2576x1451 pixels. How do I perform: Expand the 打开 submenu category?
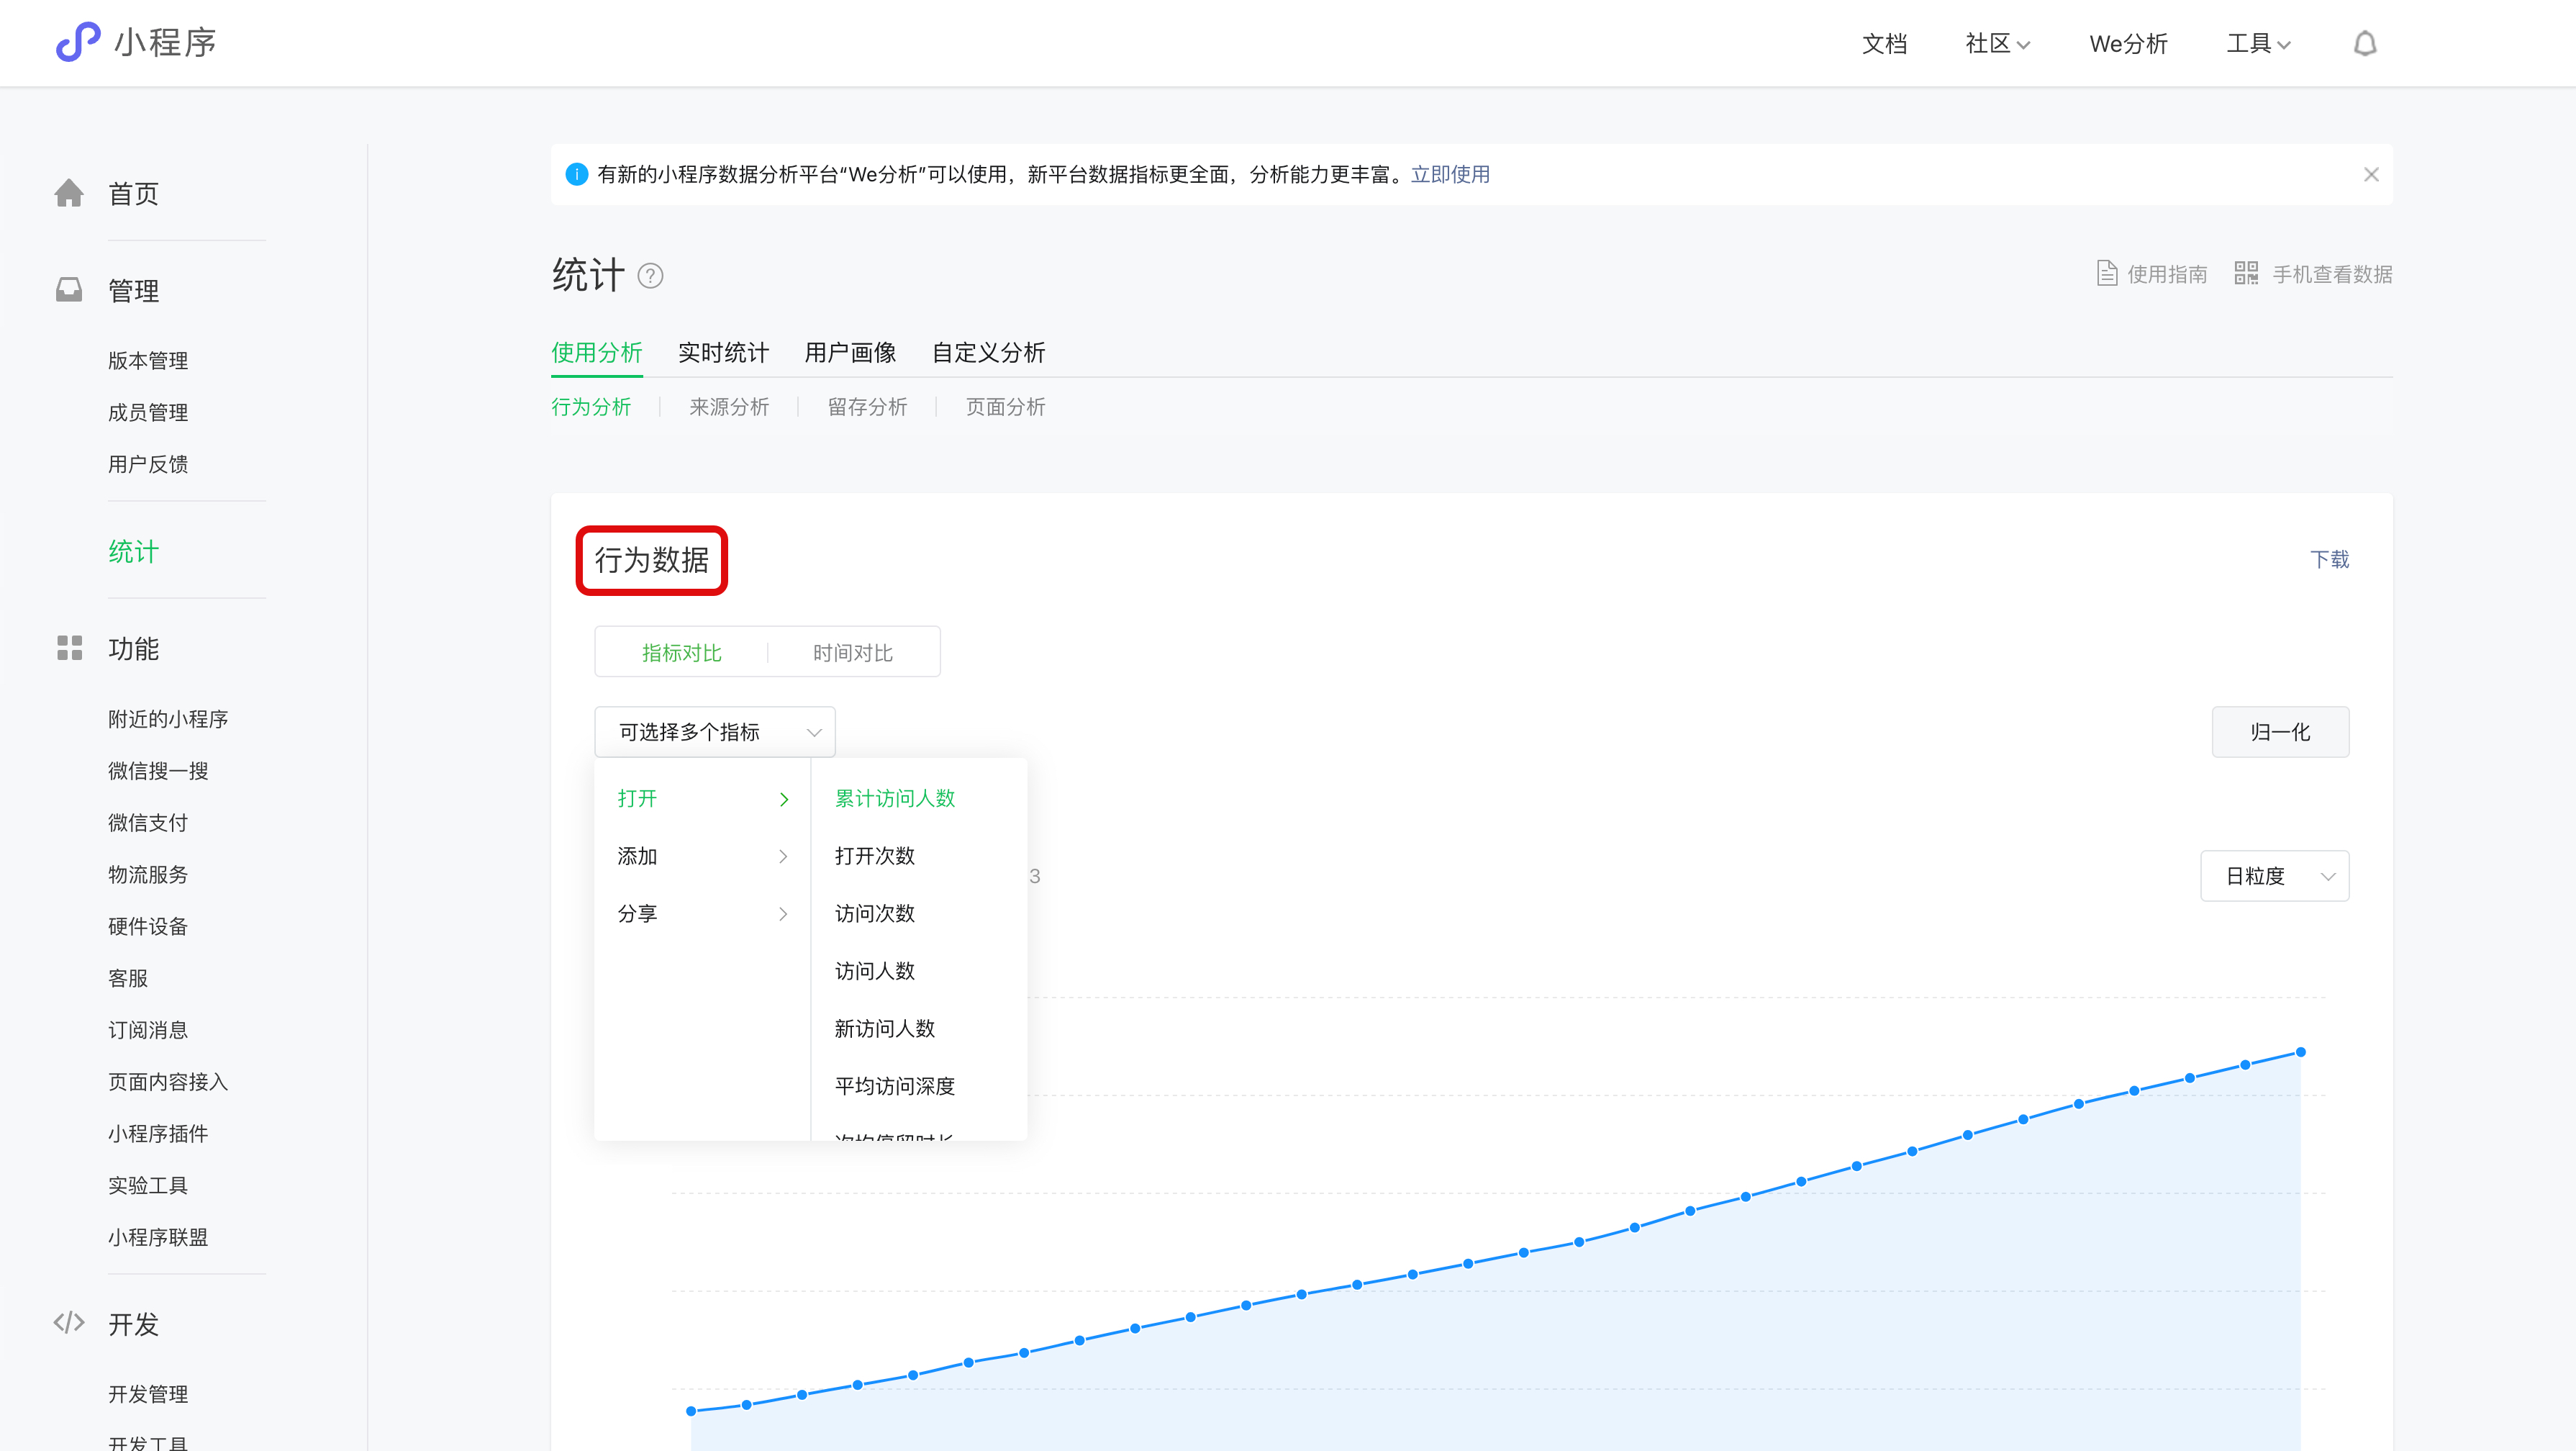click(x=702, y=798)
